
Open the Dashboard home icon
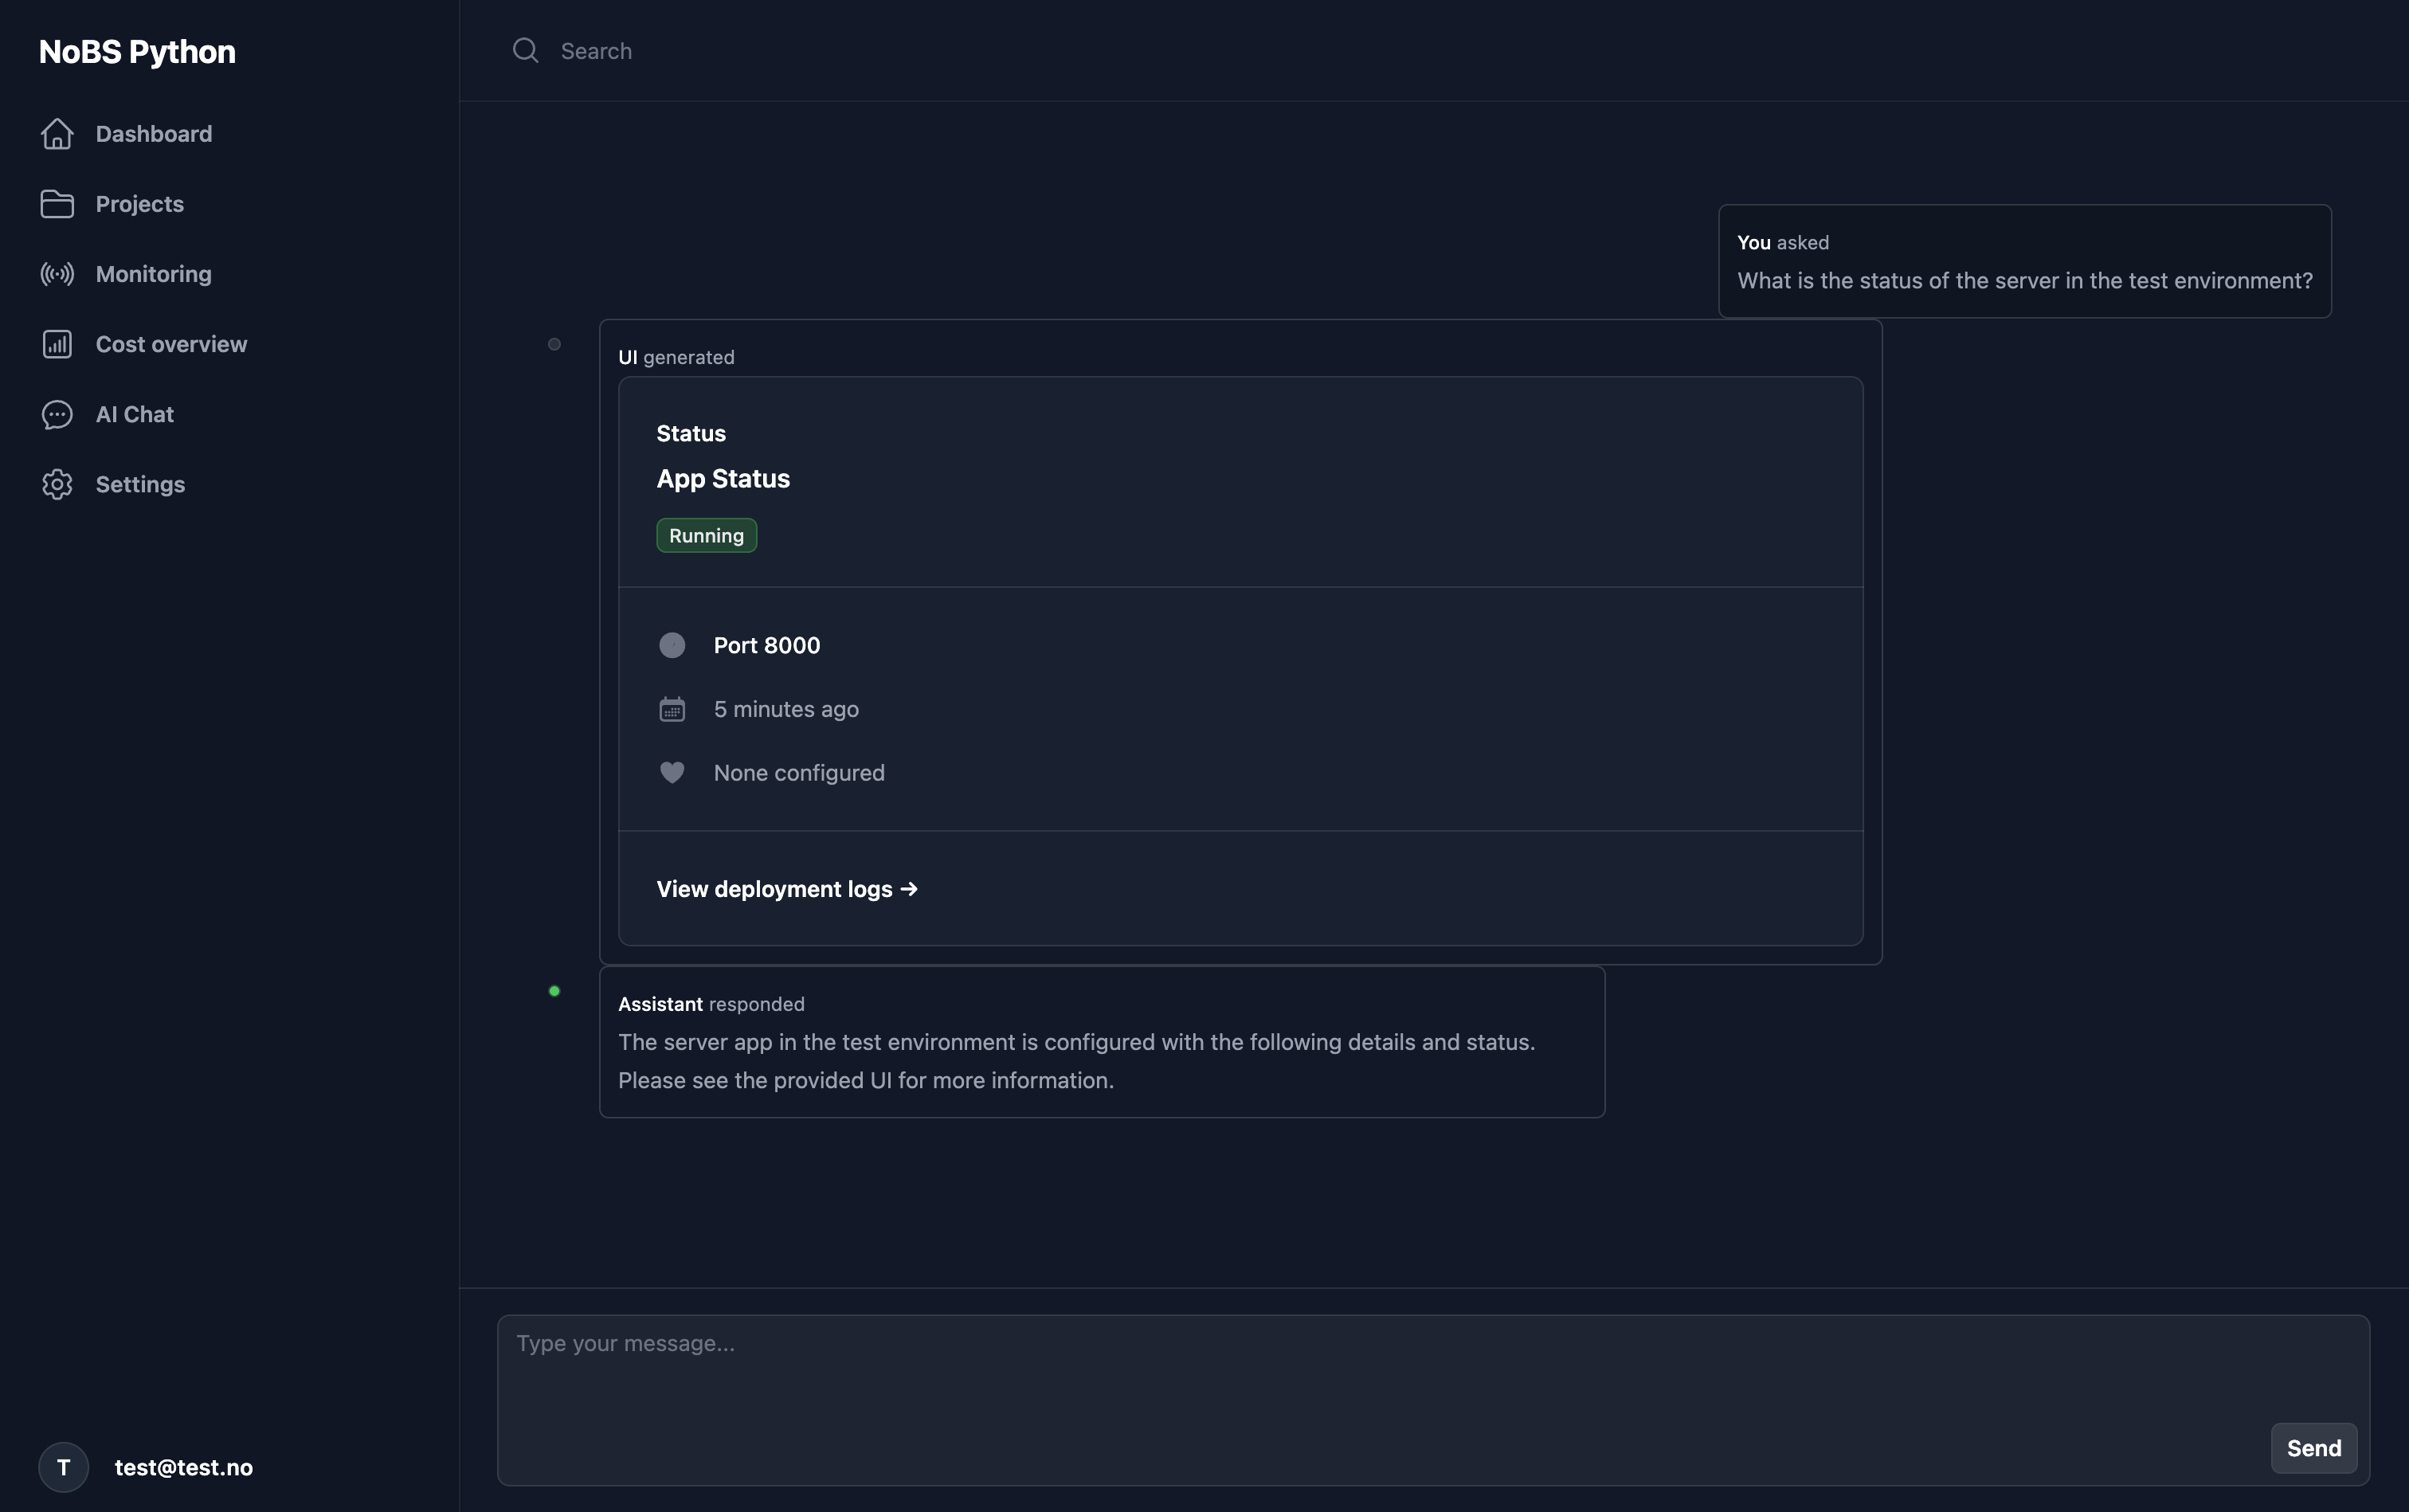(57, 133)
